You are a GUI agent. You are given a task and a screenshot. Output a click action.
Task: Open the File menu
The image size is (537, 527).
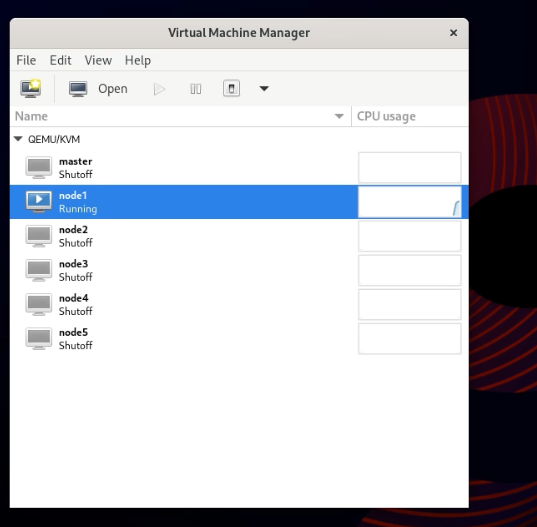(26, 60)
